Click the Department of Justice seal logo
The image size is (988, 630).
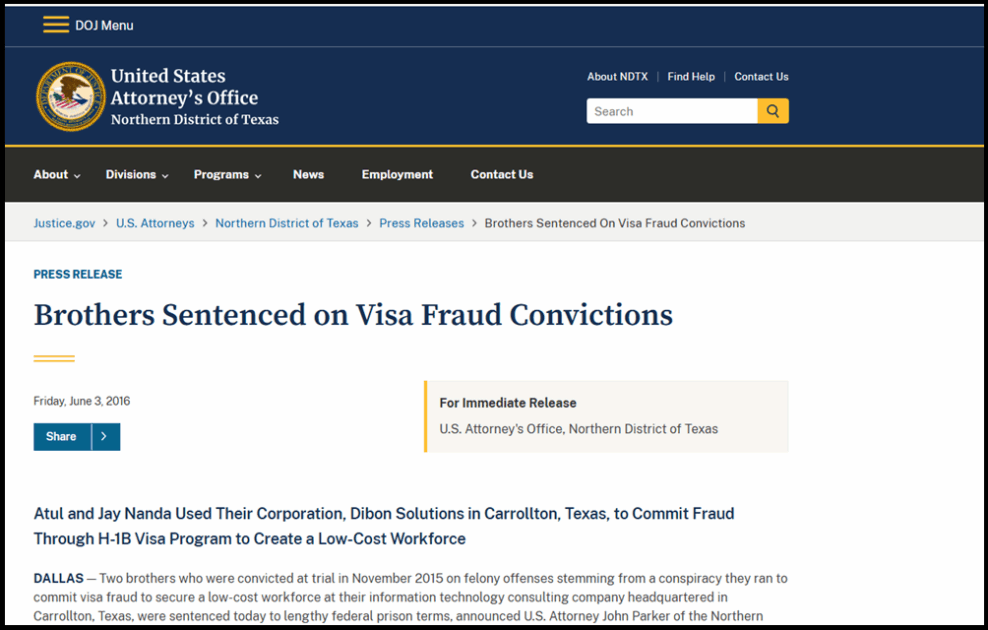point(71,96)
